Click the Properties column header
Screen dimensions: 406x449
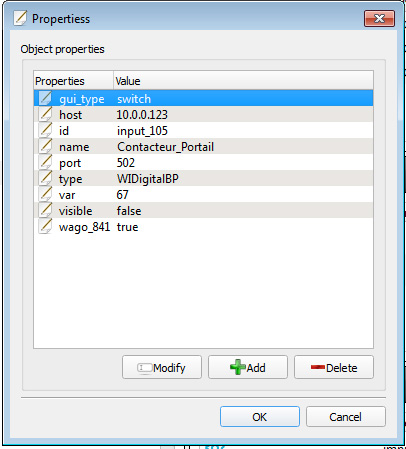[x=74, y=81]
